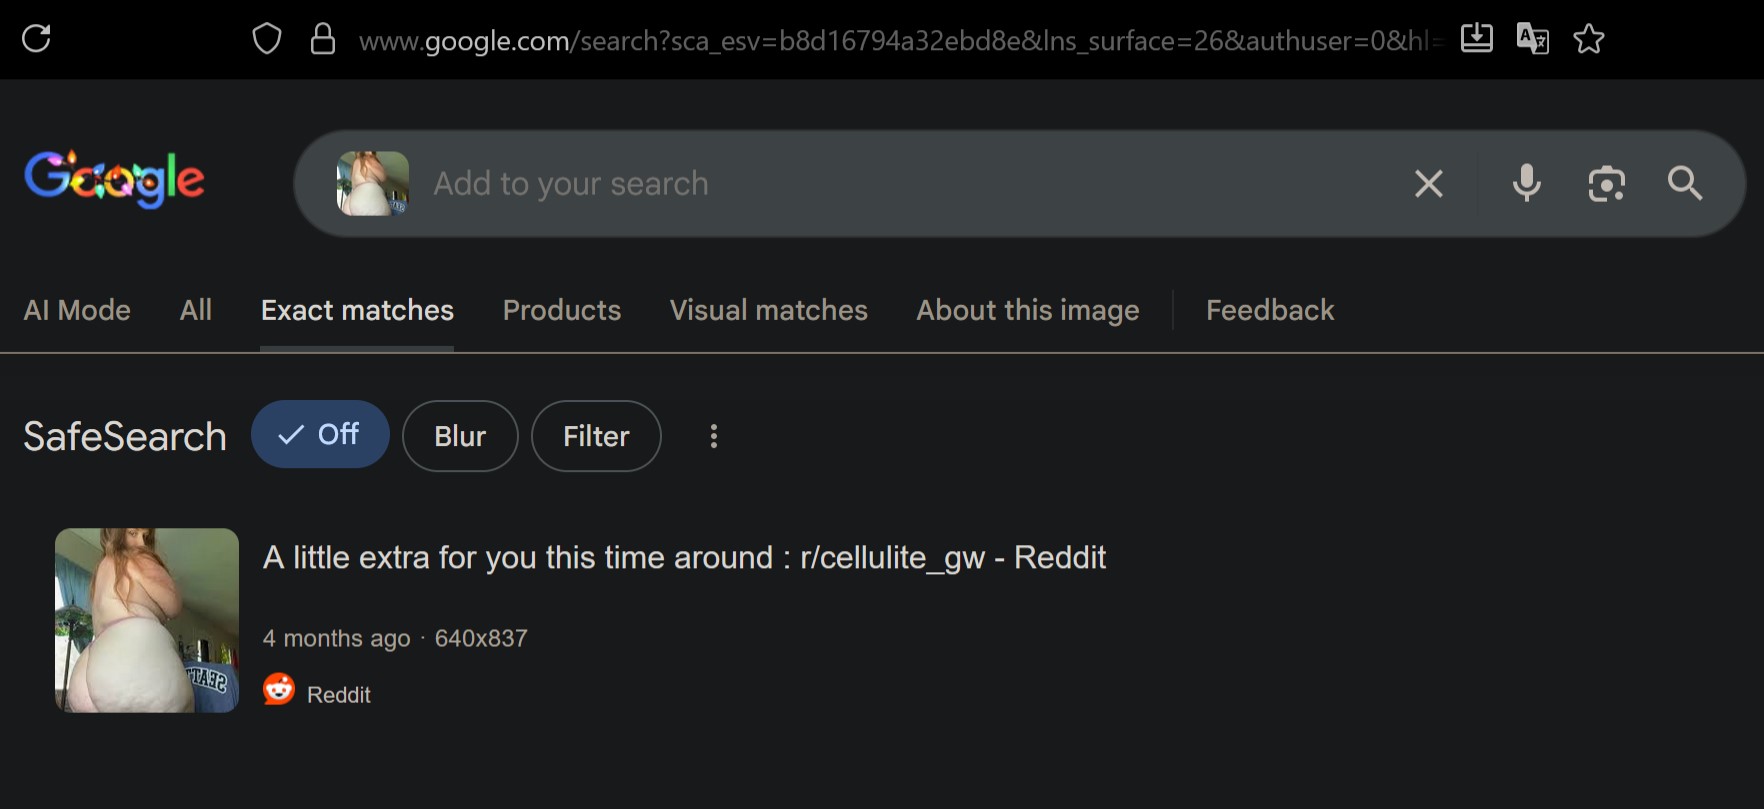Bookmark this page with the star icon
1764x809 pixels.
(1588, 39)
